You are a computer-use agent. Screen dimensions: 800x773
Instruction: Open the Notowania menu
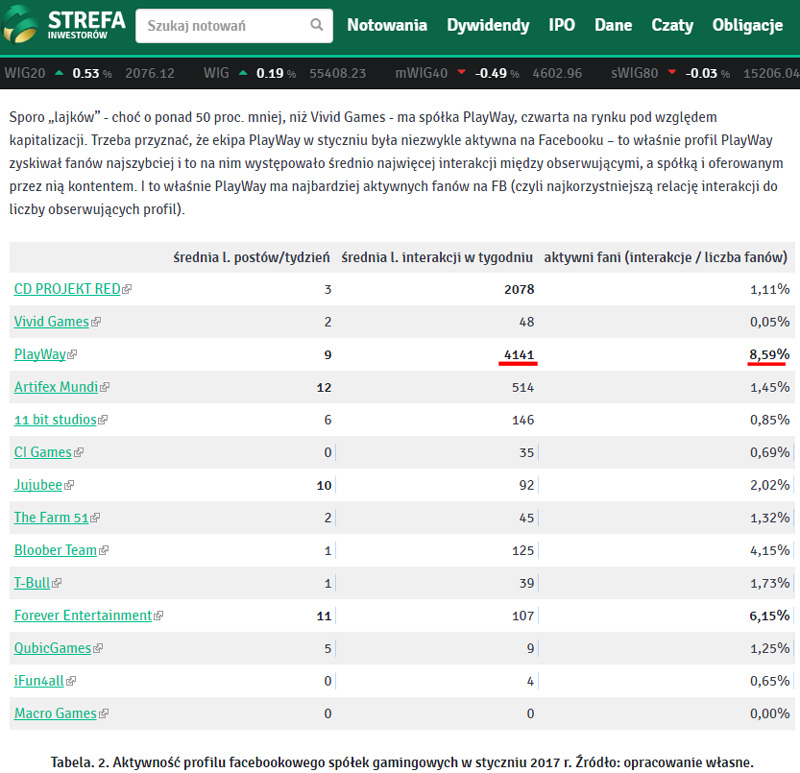[x=387, y=25]
